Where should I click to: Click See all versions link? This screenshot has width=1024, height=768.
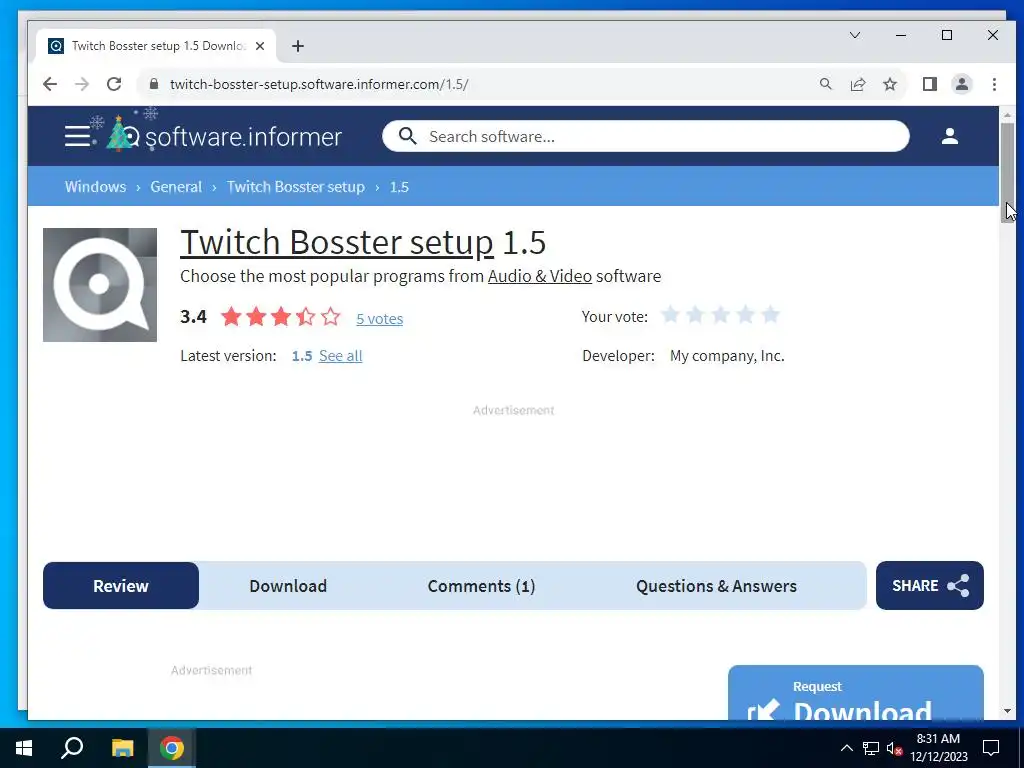click(340, 356)
